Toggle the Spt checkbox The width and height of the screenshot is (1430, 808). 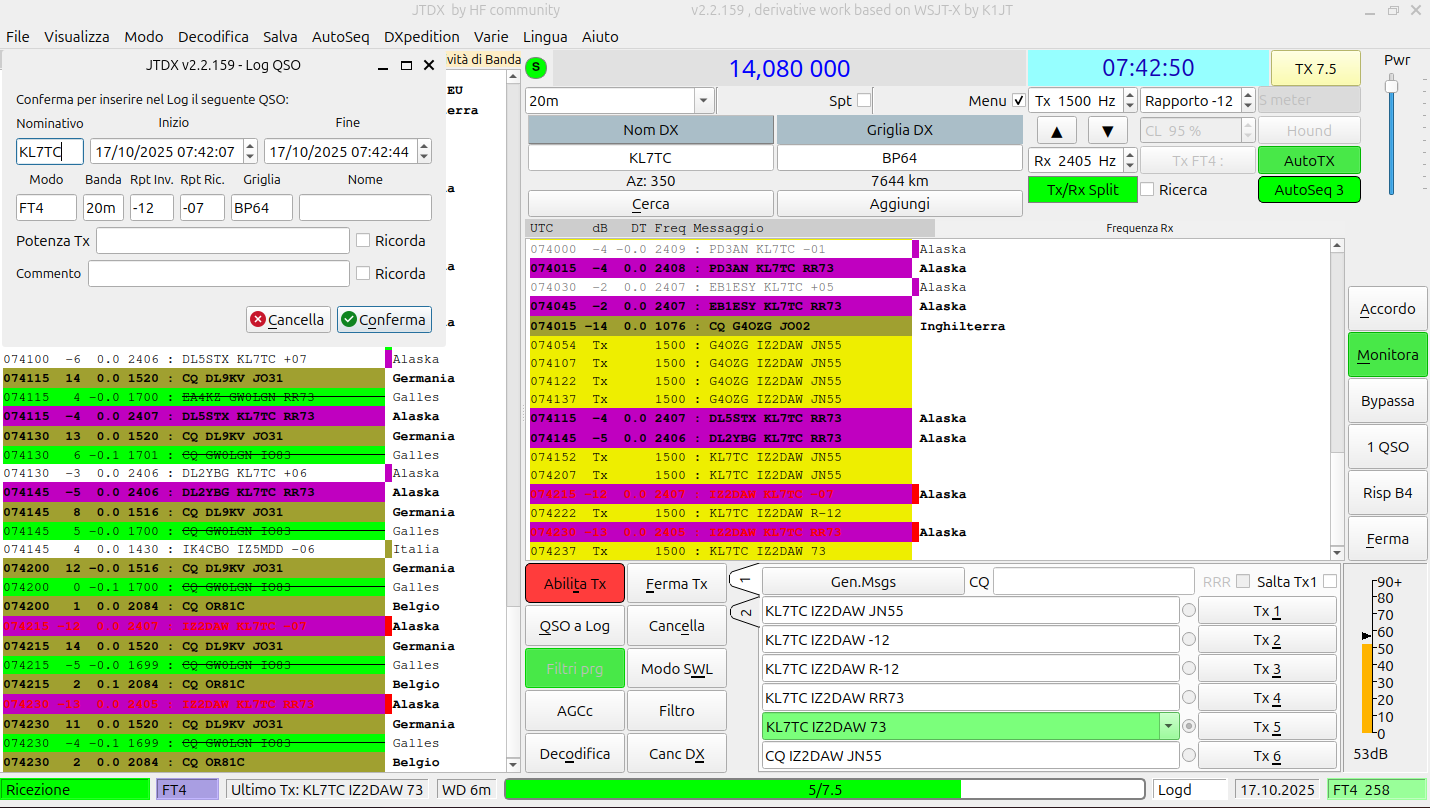tap(864, 100)
